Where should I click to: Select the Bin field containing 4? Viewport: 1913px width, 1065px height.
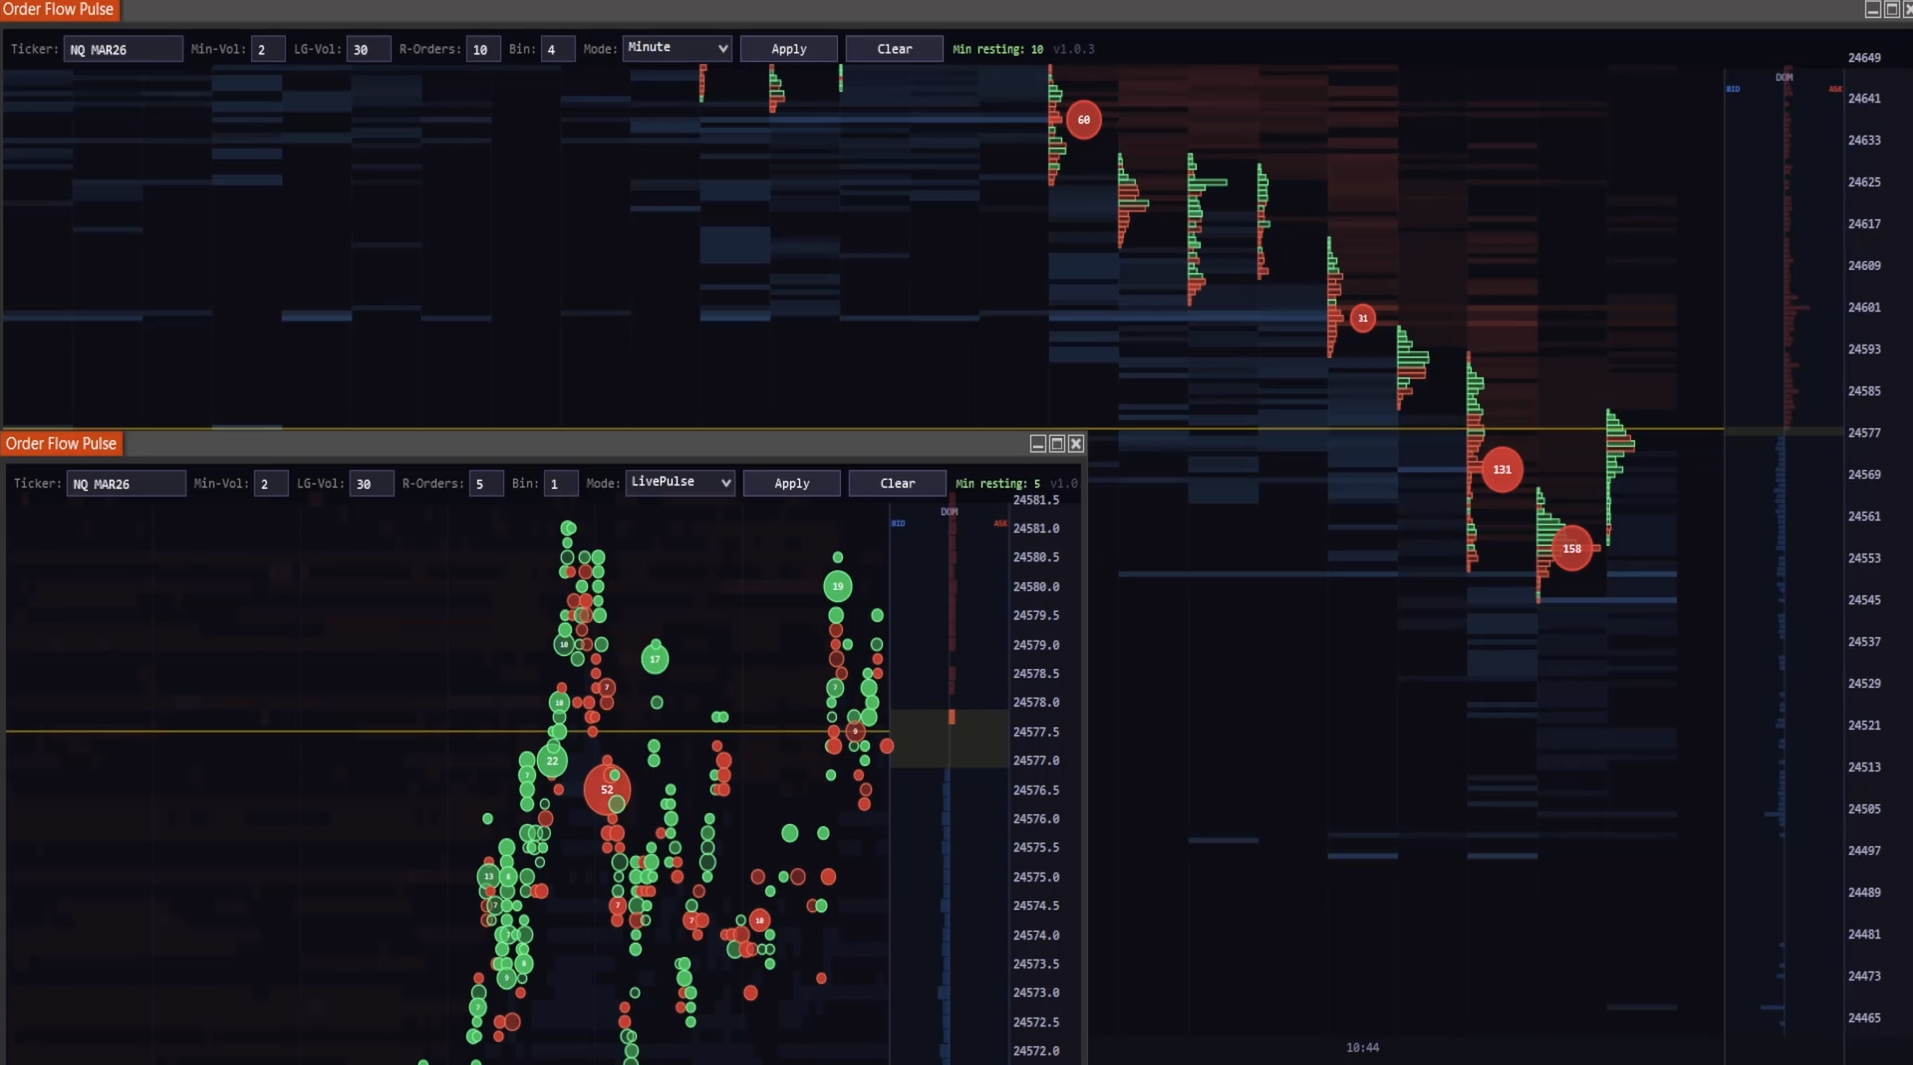(x=556, y=49)
